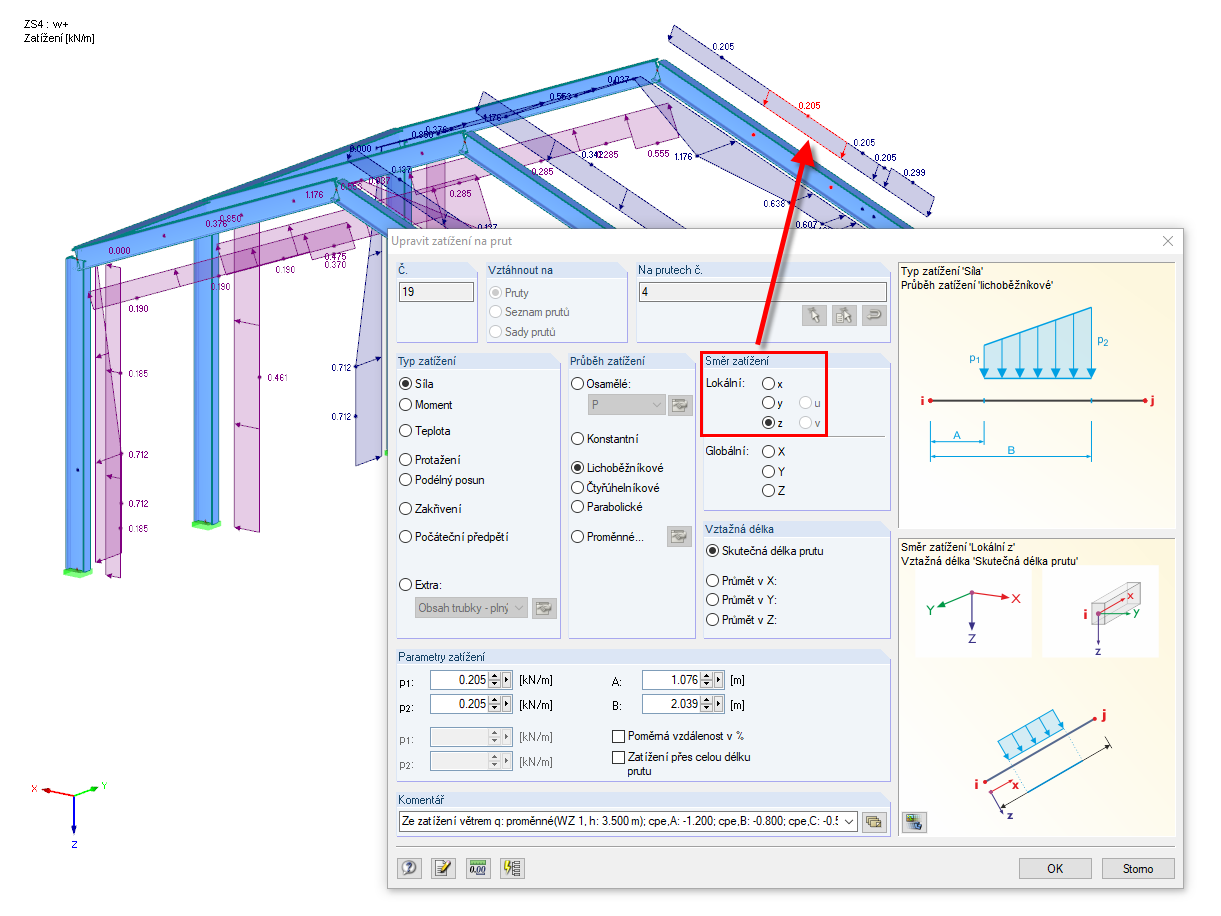Click the lightning load list icon
This screenshot has height=916, width=1221.
tap(512, 868)
